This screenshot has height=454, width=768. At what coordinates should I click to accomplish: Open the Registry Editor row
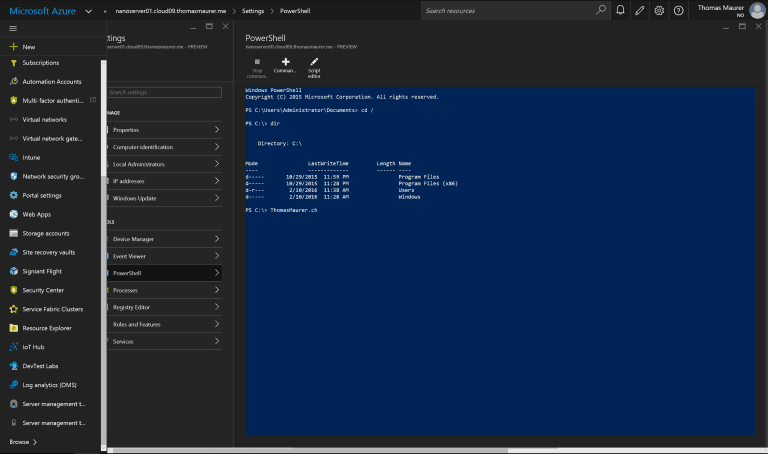(164, 307)
